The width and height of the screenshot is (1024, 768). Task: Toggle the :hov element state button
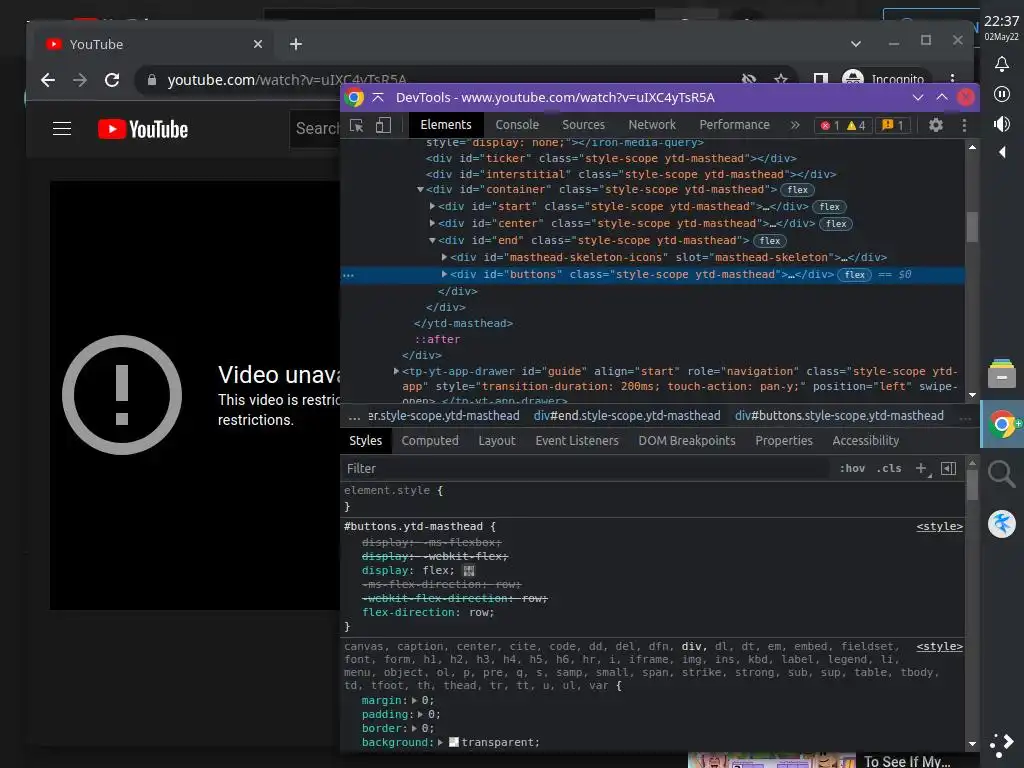coord(852,468)
